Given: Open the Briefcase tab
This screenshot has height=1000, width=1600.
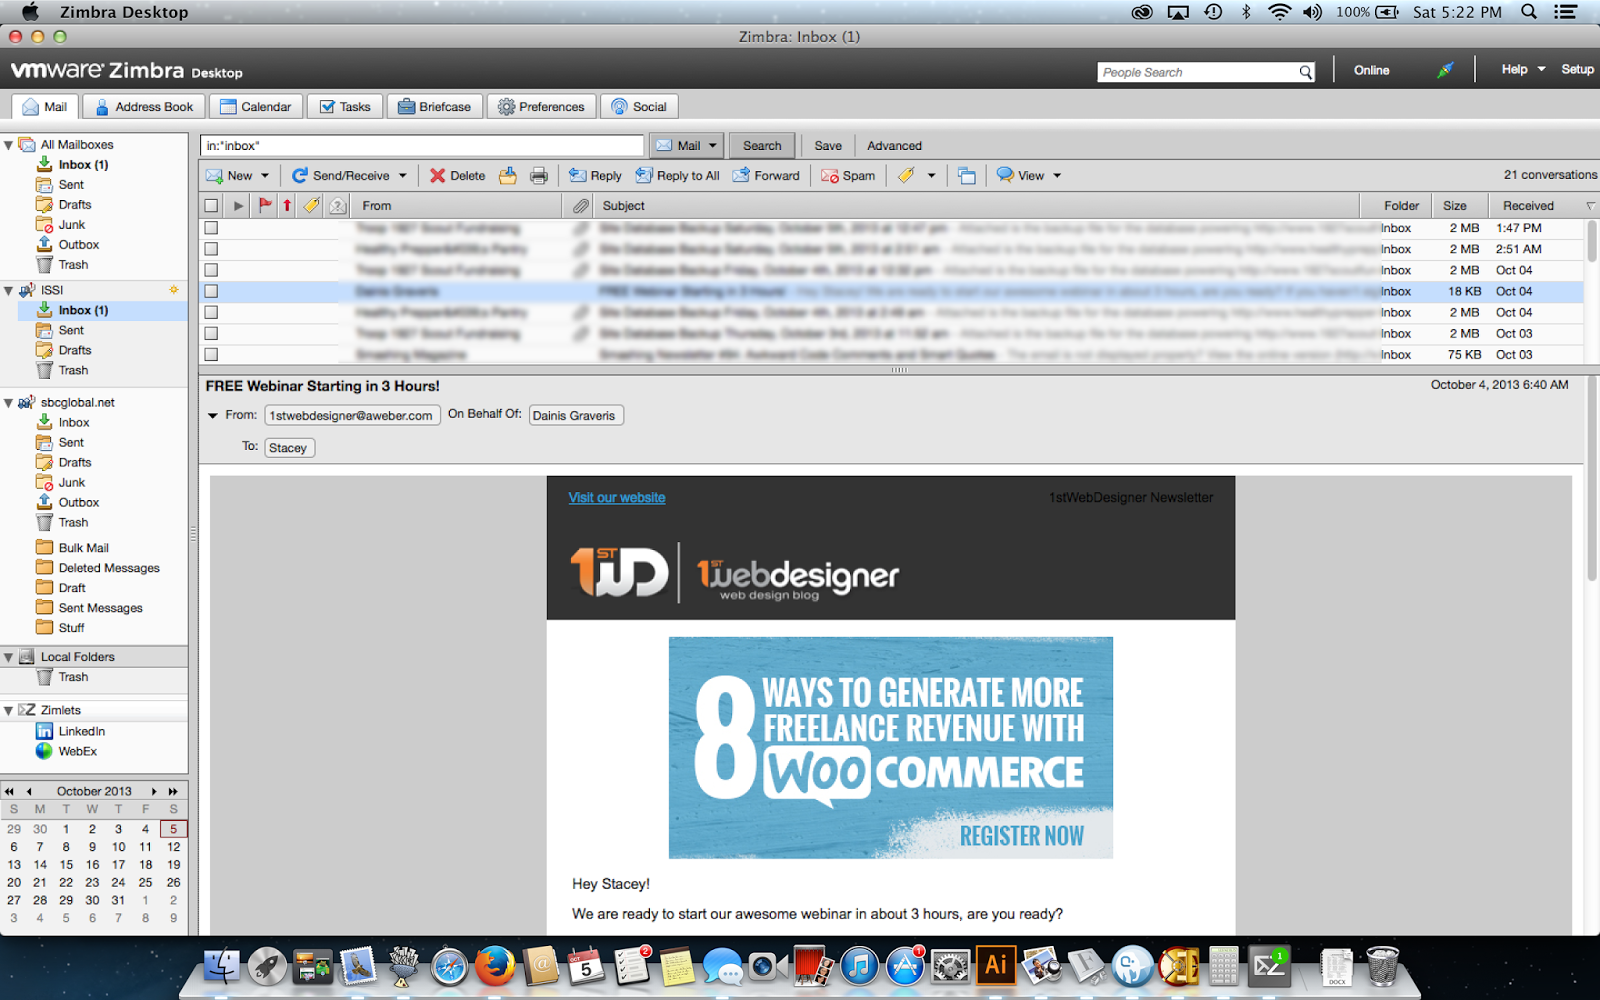Looking at the screenshot, I should (435, 107).
